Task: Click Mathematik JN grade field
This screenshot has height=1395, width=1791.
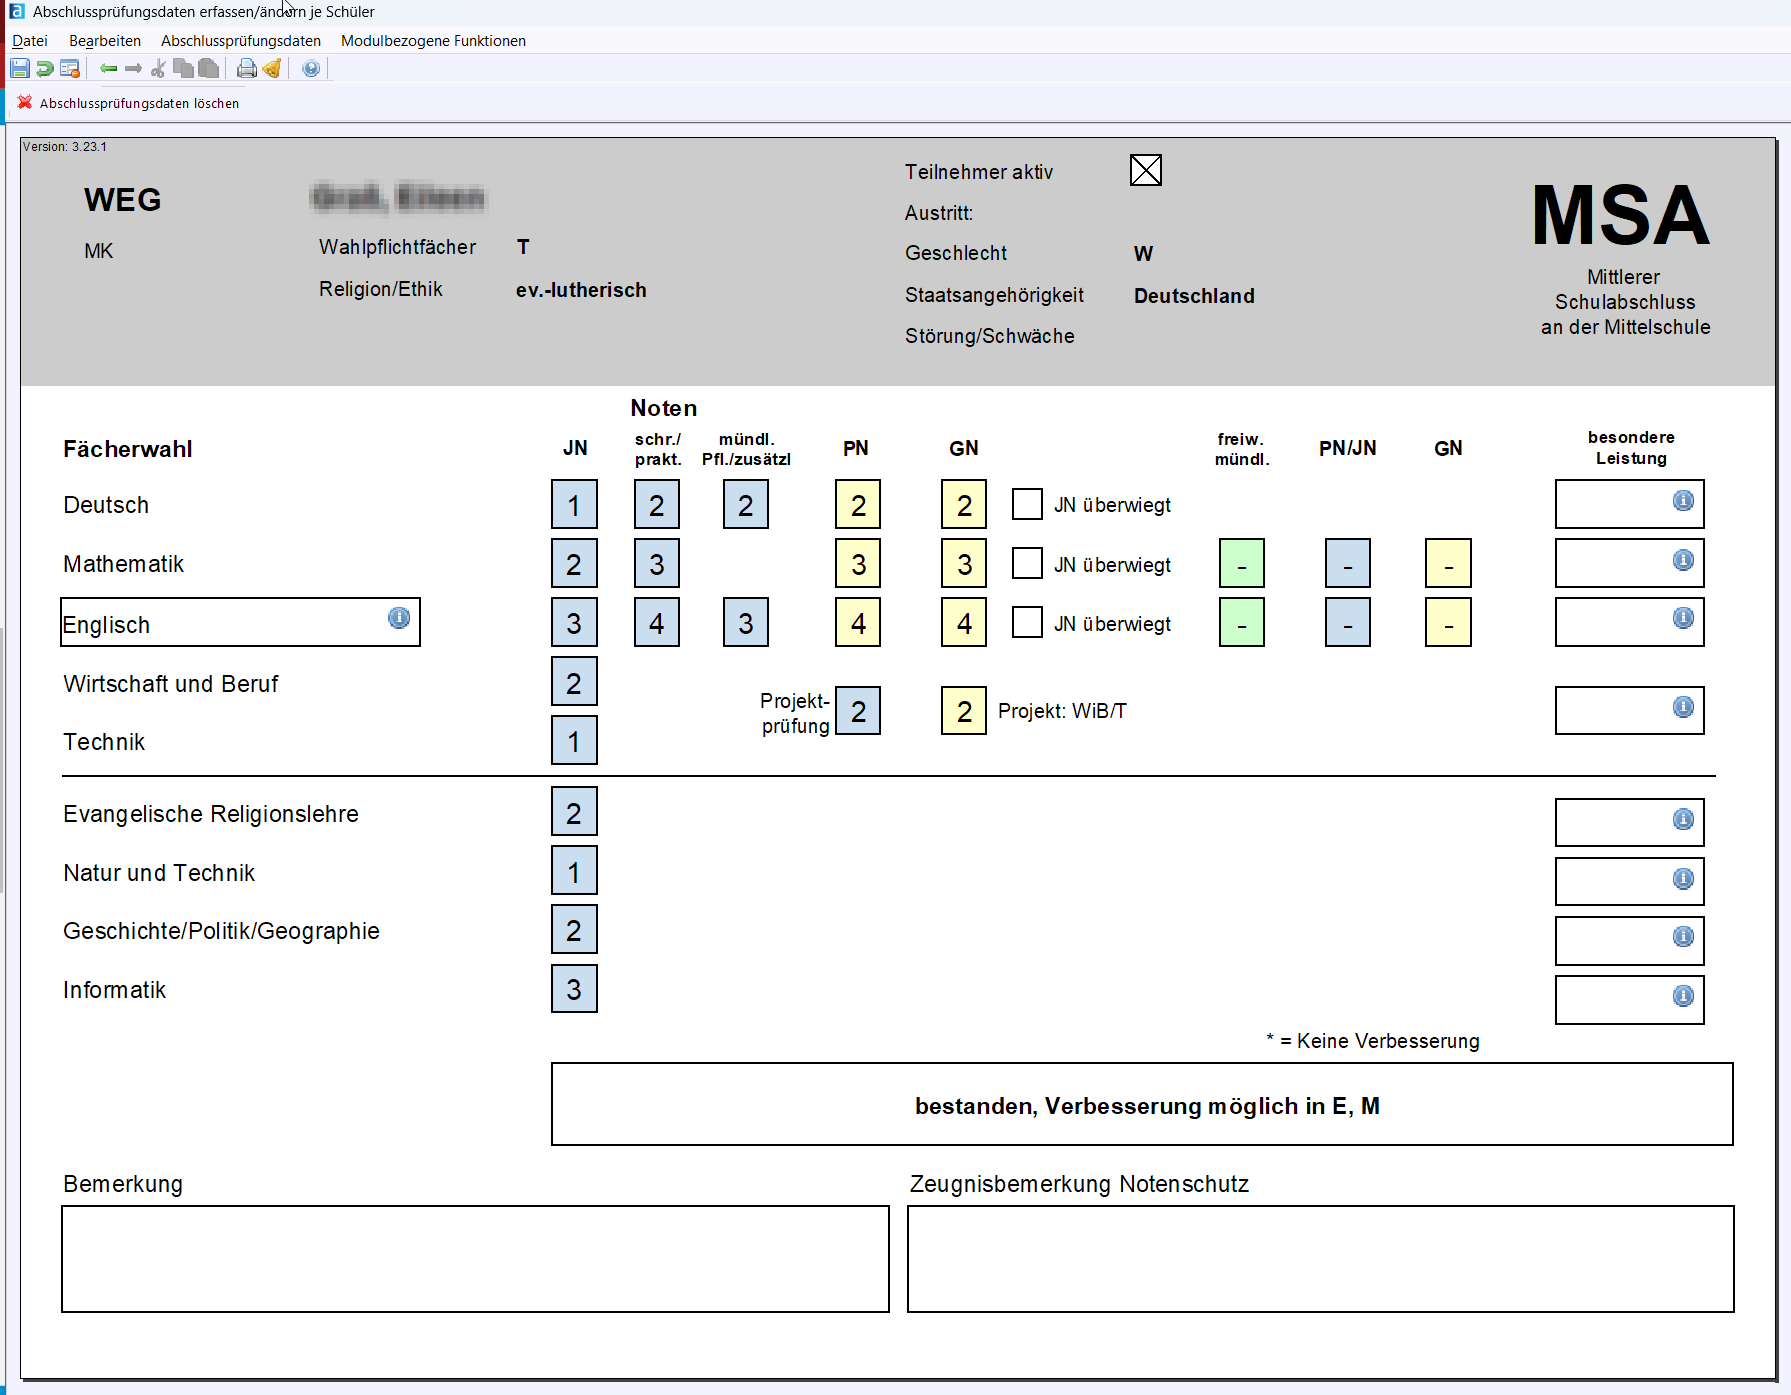Action: click(x=574, y=563)
